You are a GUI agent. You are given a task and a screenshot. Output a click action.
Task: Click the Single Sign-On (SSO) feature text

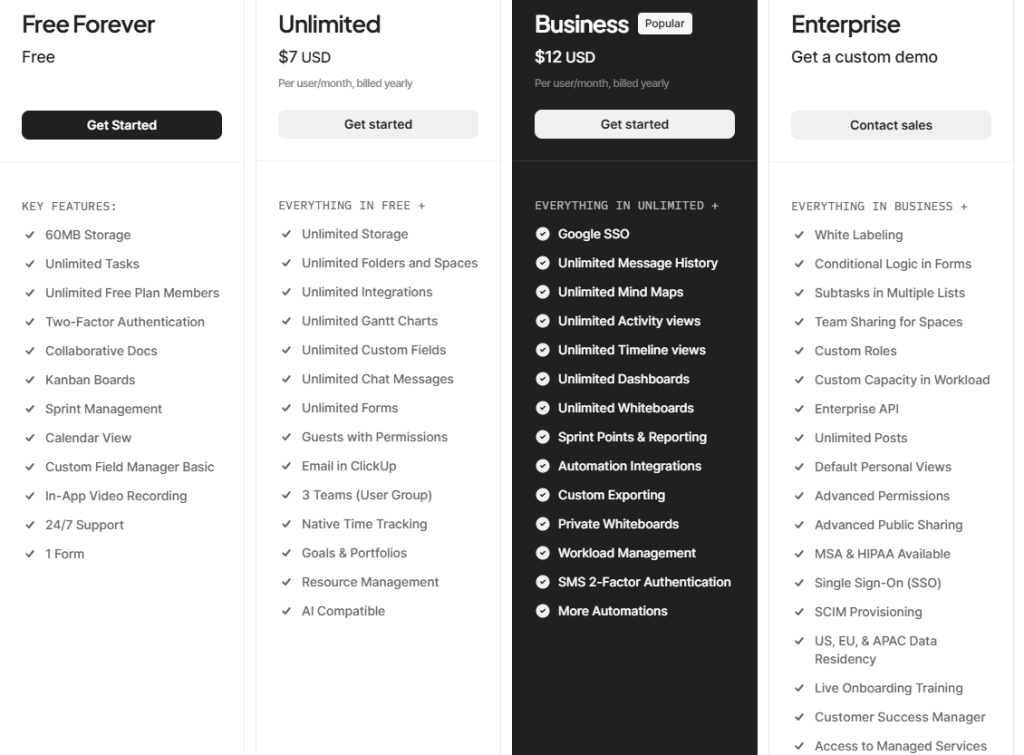[x=878, y=583]
